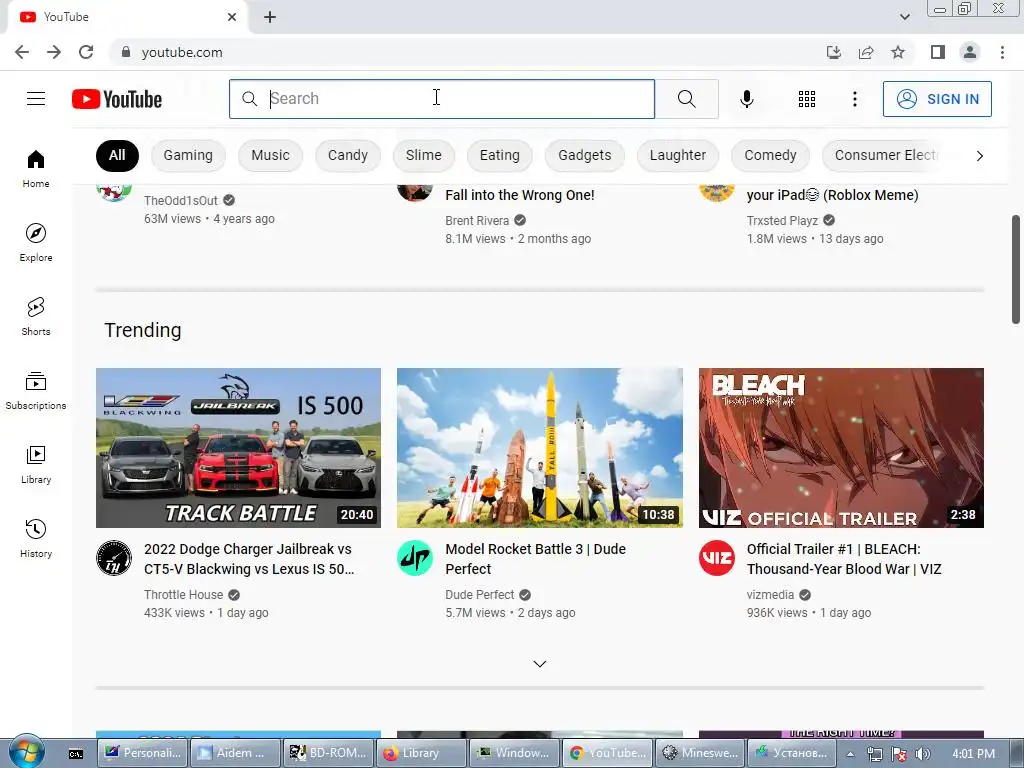Switch to Firefox Library taskbar item

pos(421,753)
